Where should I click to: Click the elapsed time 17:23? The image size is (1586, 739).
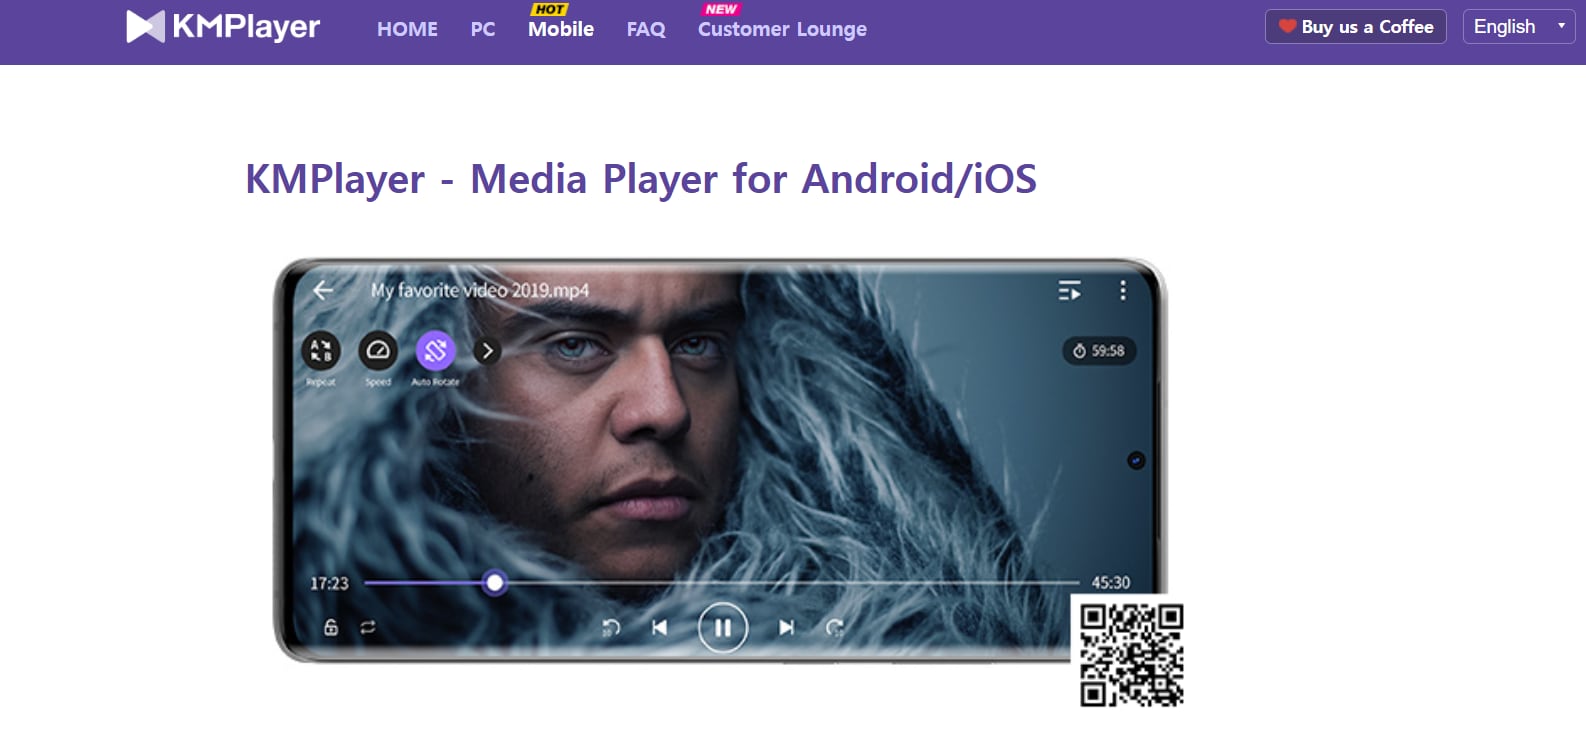(x=329, y=583)
